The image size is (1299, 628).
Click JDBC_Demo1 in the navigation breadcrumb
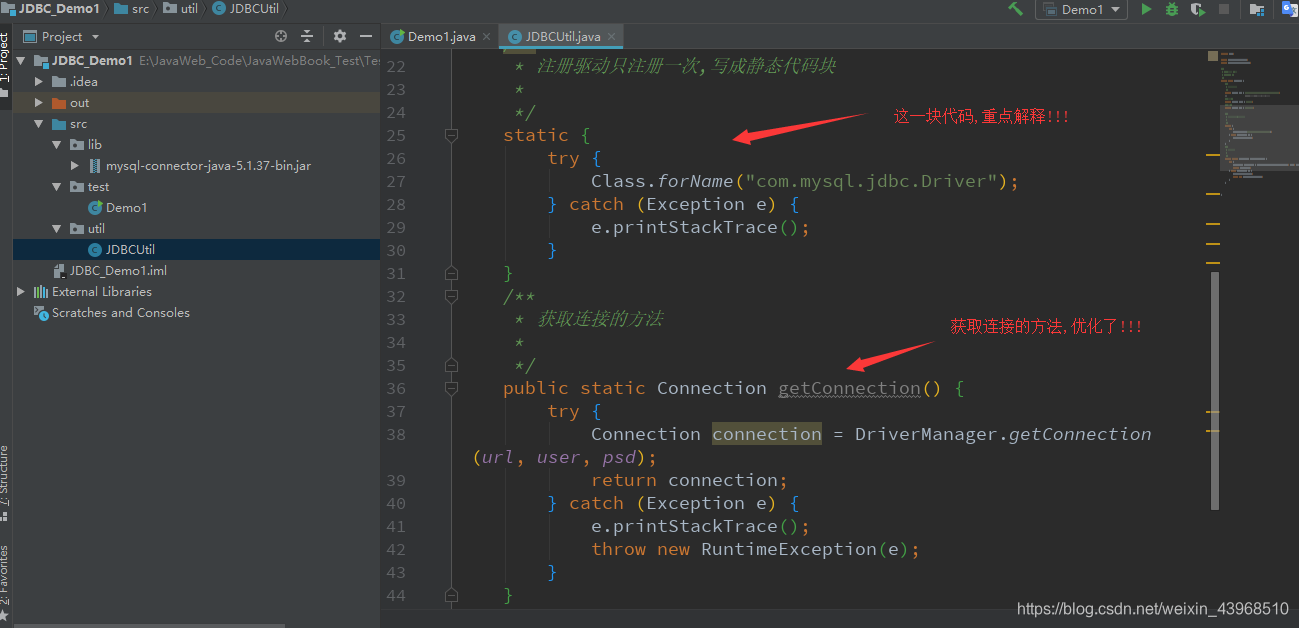click(x=50, y=9)
